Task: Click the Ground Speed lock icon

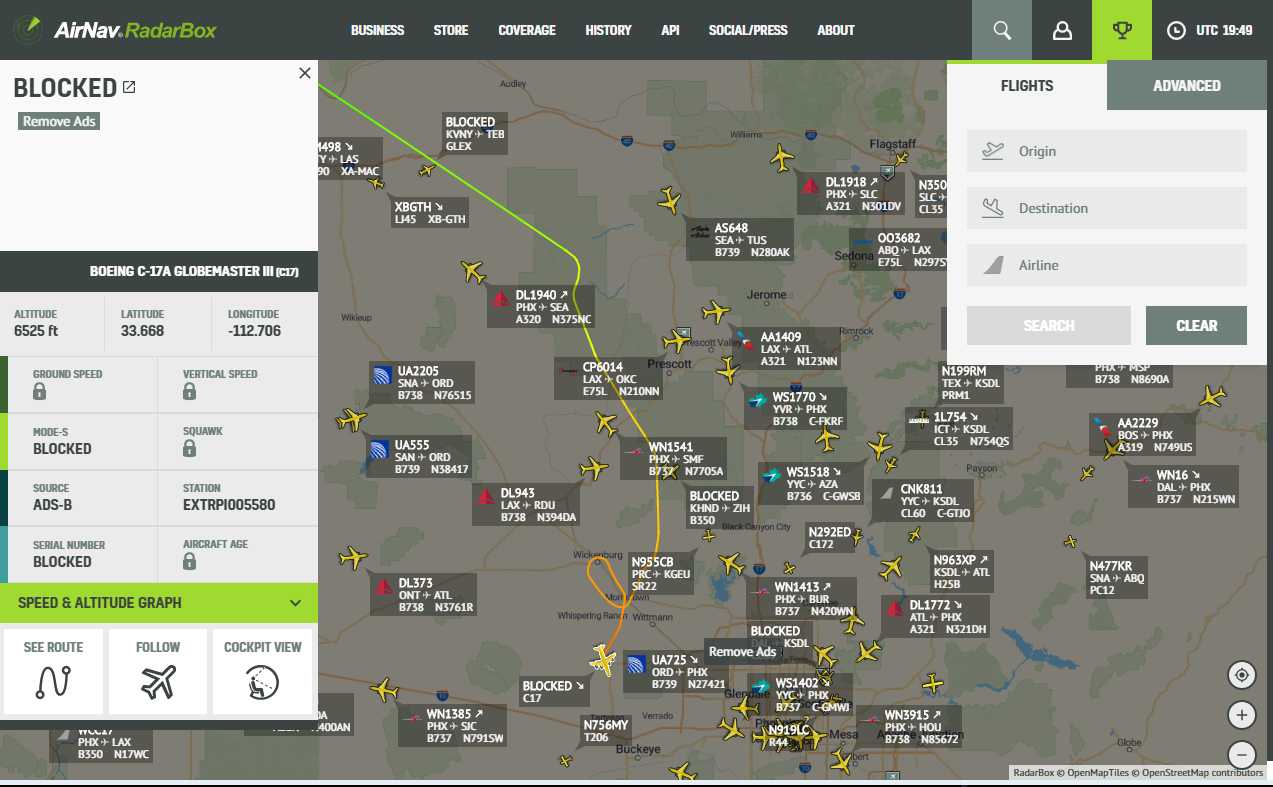Action: tap(40, 392)
